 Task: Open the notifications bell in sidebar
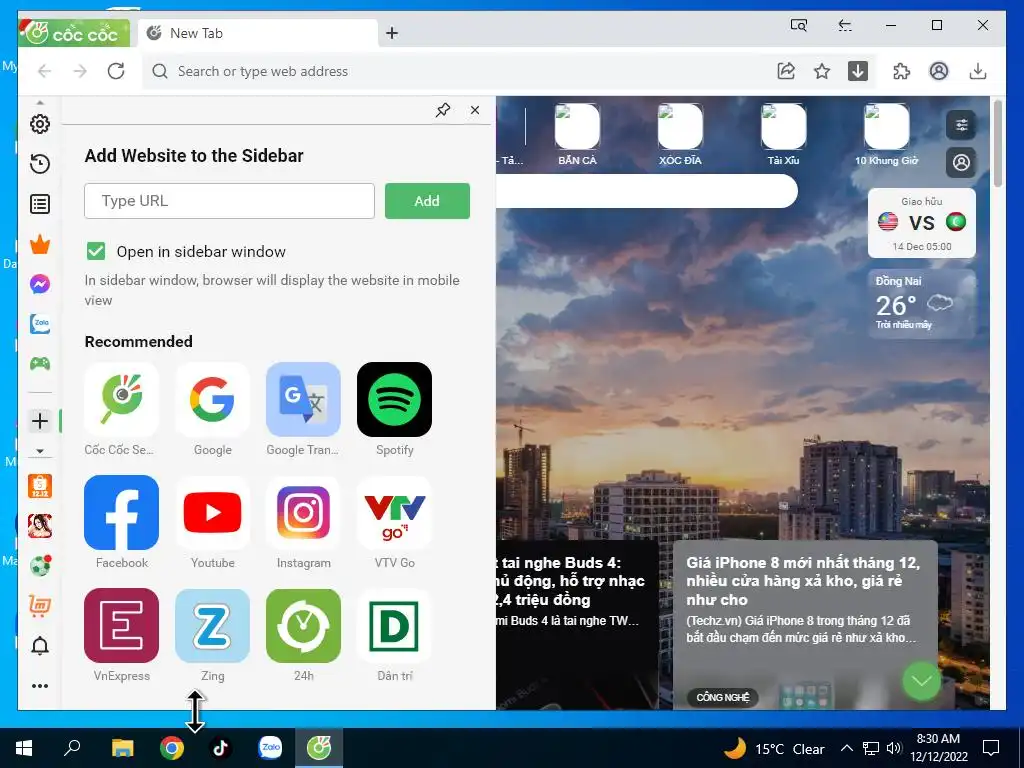coord(40,646)
